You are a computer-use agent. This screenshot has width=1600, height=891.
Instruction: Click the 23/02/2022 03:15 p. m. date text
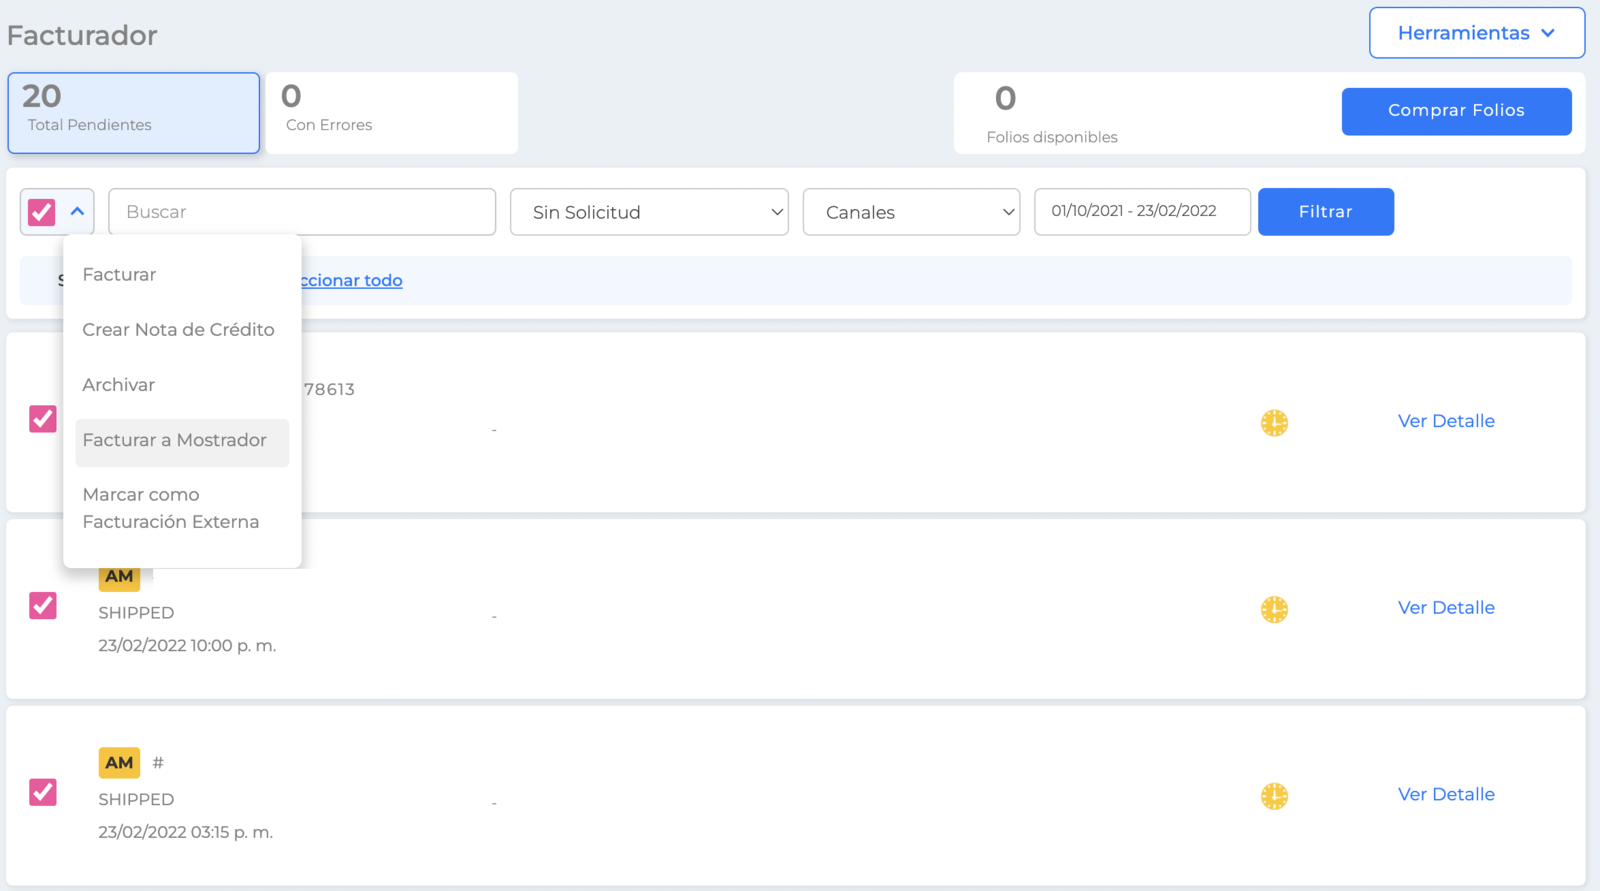click(x=185, y=832)
